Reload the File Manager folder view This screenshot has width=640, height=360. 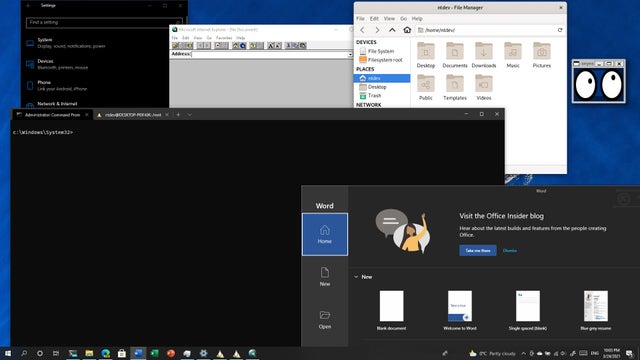(560, 30)
